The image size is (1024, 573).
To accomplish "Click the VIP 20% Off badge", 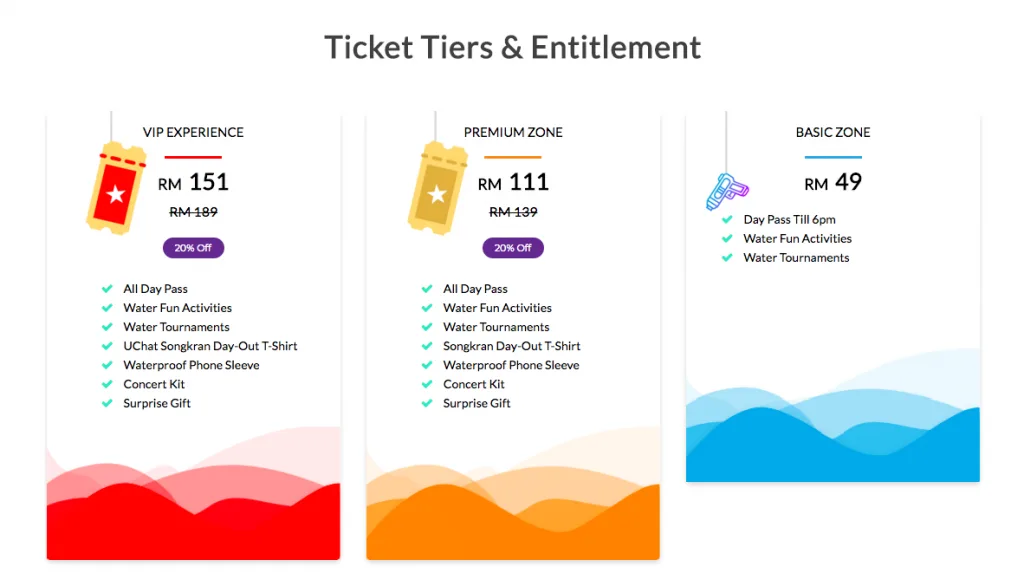I will tap(193, 247).
